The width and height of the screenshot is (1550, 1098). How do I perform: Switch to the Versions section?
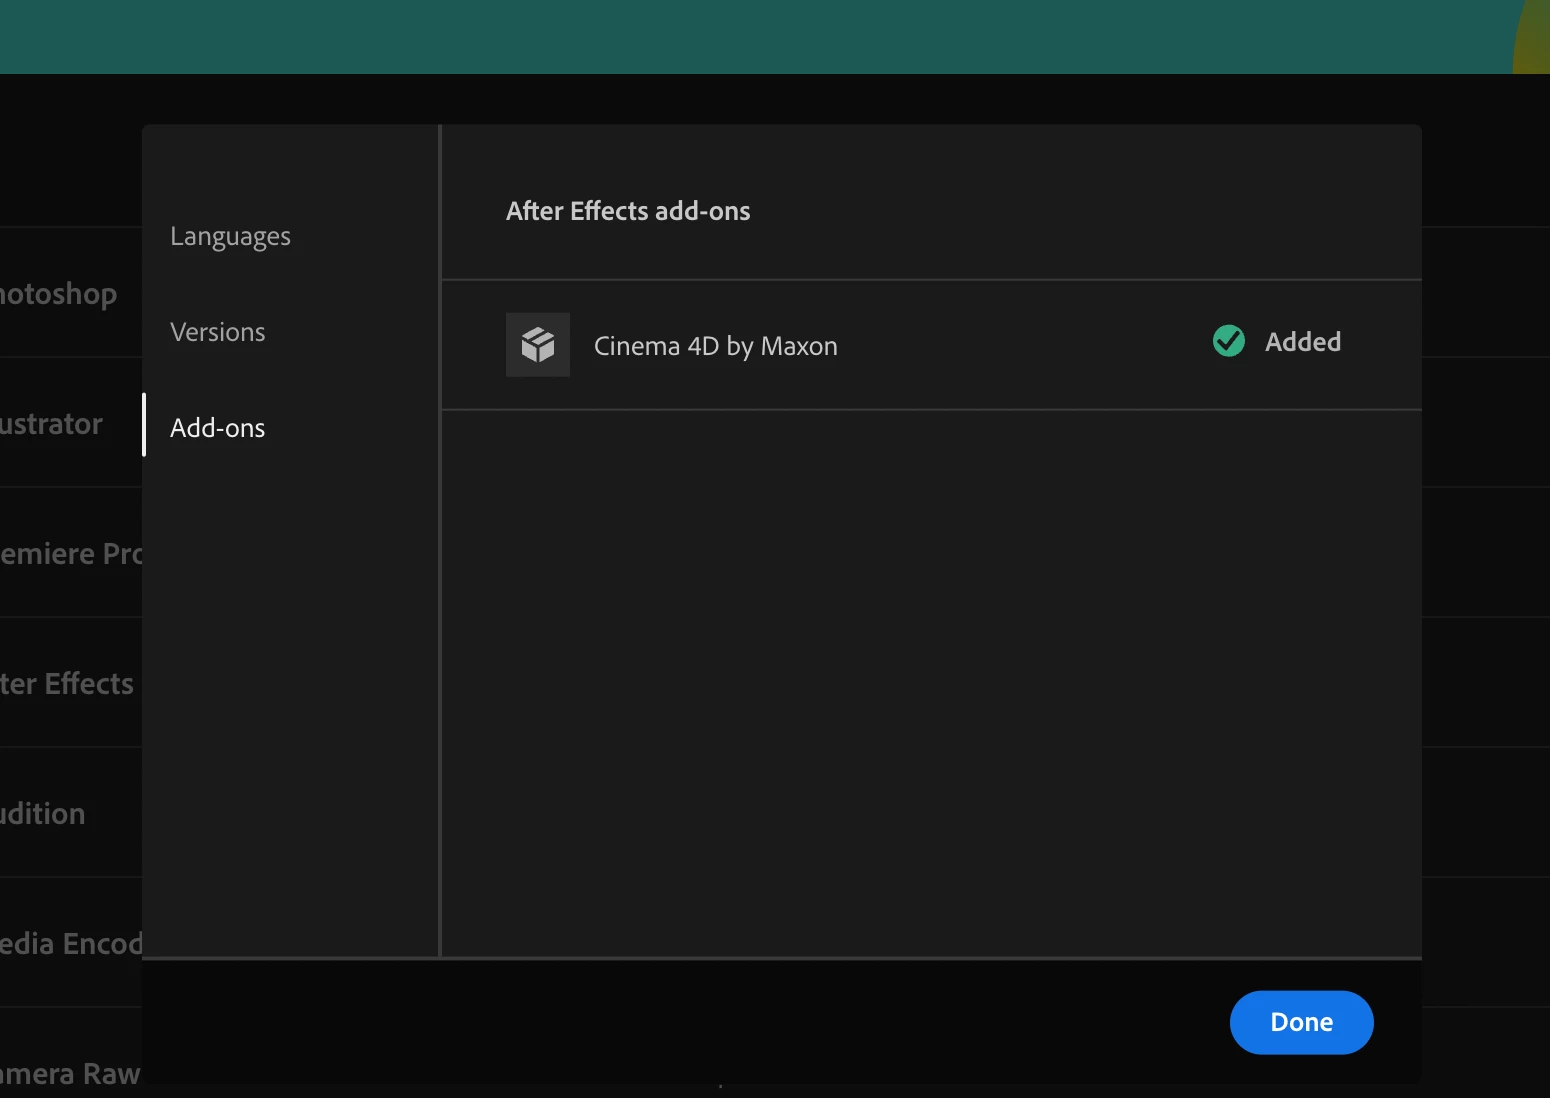218,332
